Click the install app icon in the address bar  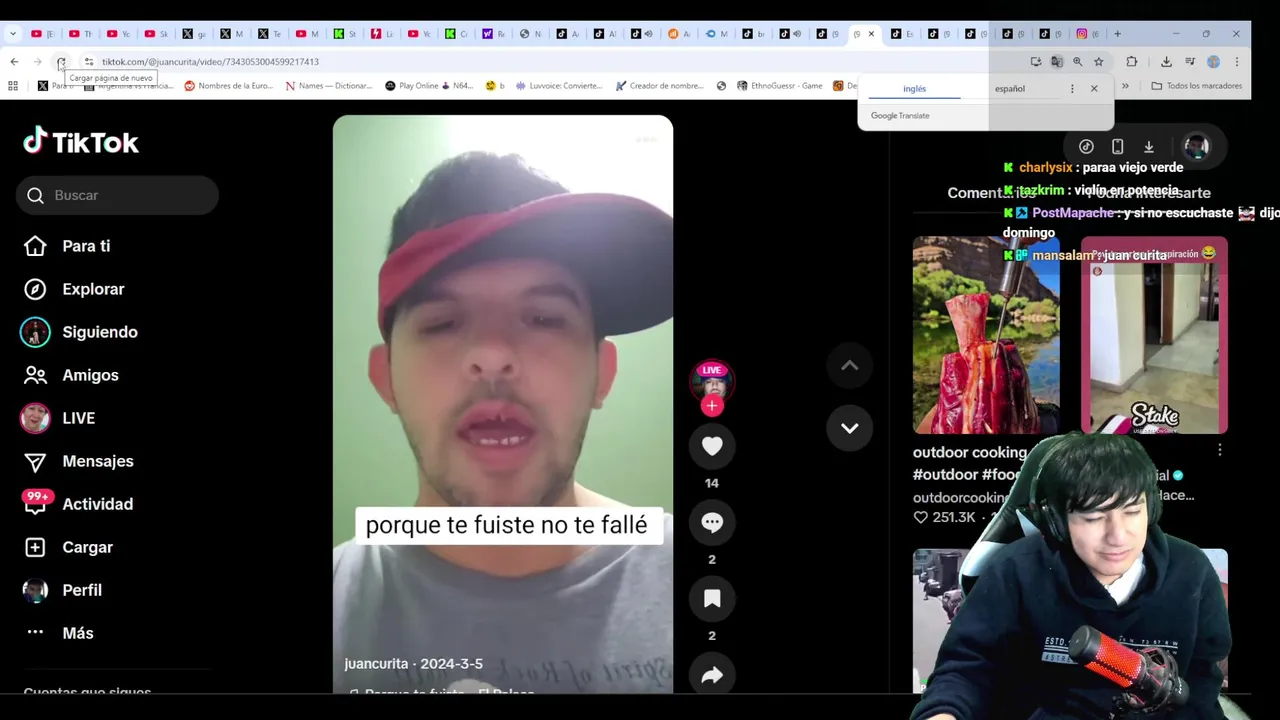coord(1036,62)
